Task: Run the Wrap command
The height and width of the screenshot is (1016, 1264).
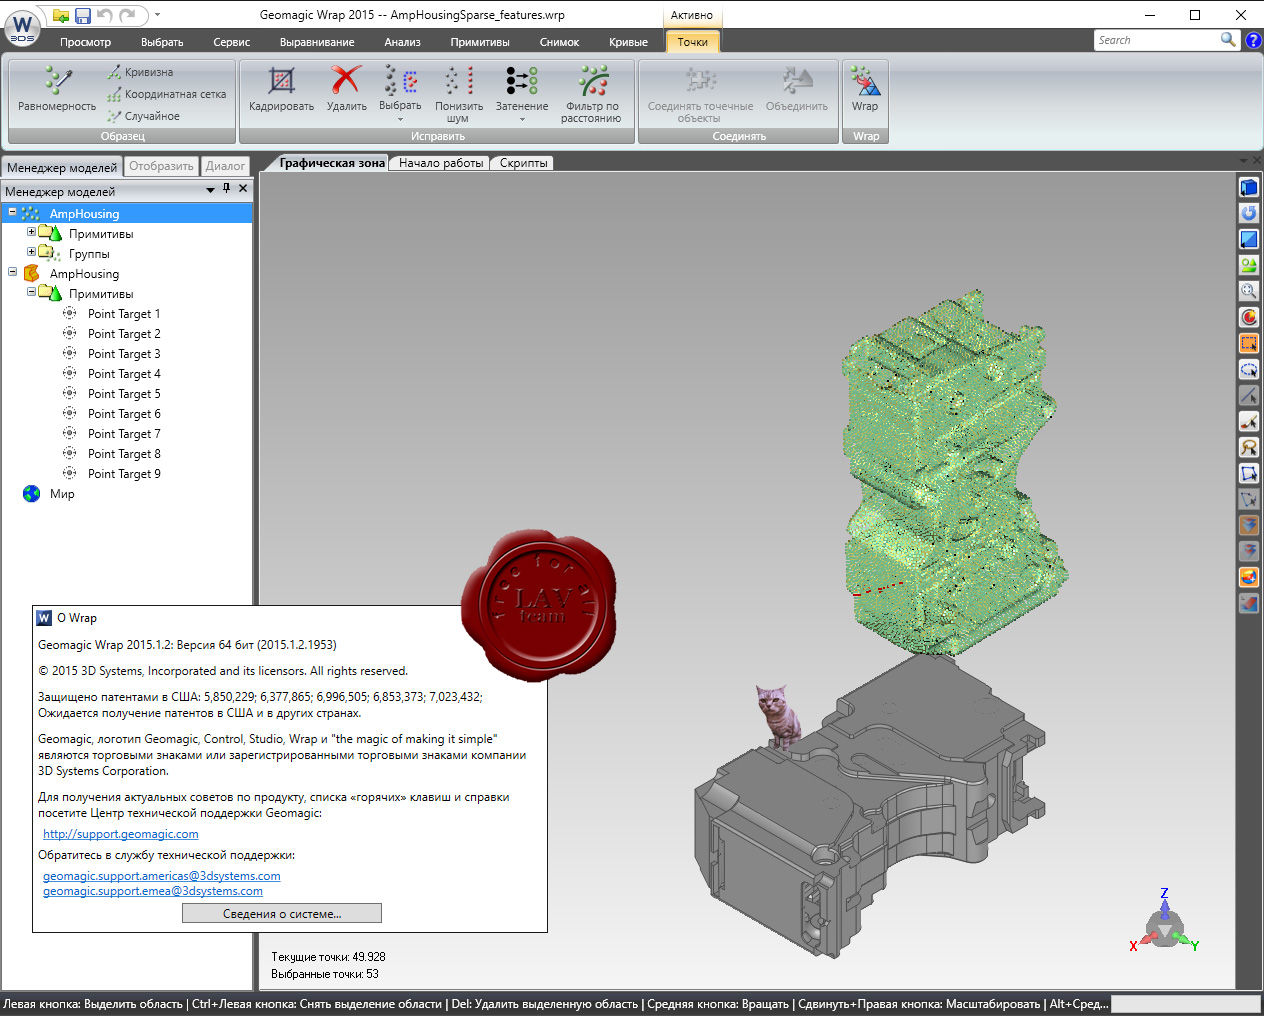Action: (865, 89)
